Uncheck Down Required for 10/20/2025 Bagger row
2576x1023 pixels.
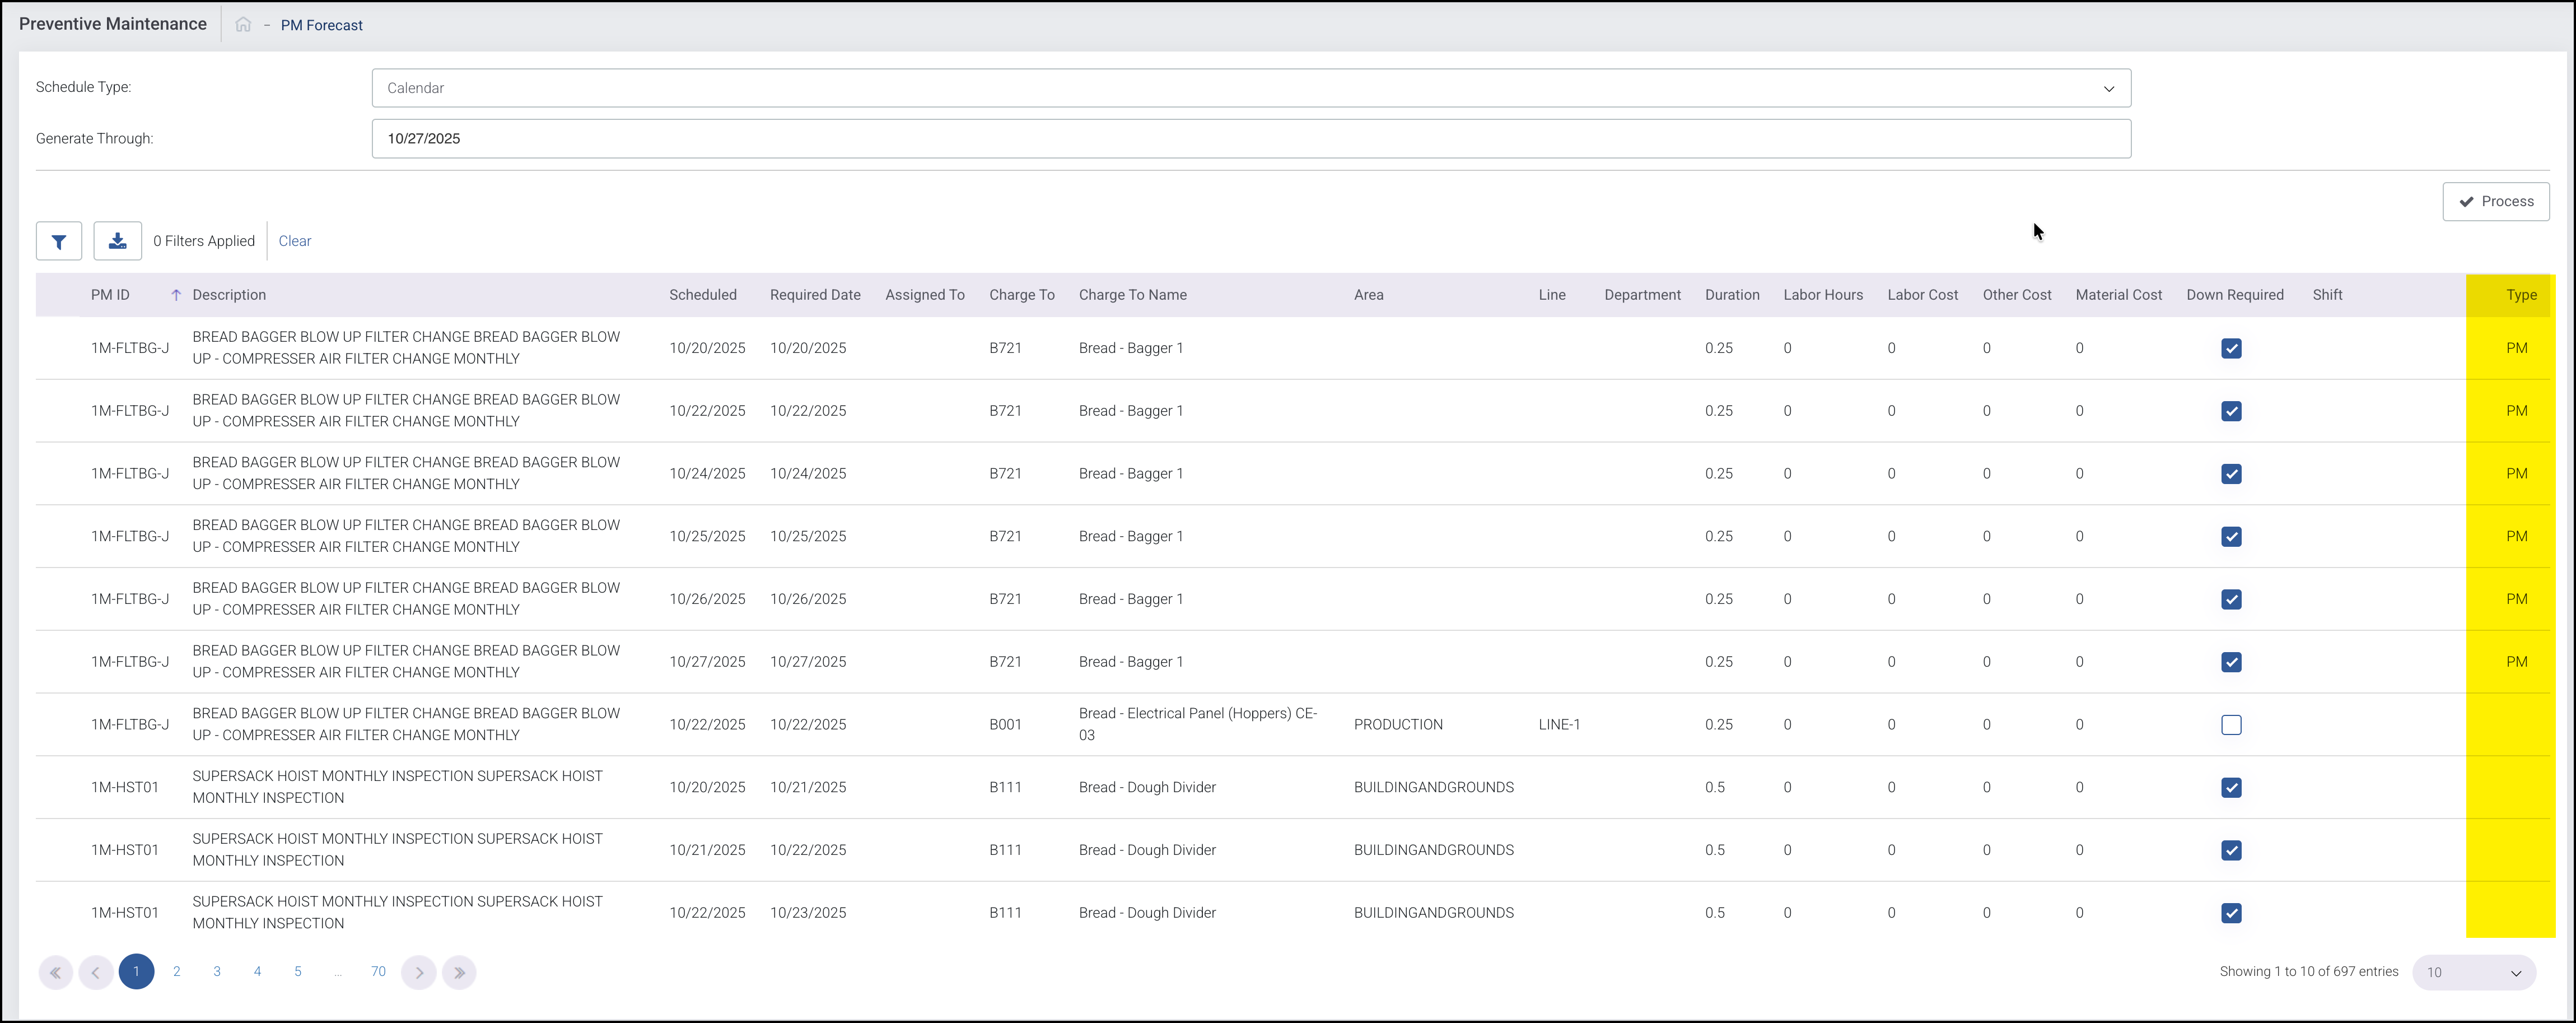coord(2231,348)
